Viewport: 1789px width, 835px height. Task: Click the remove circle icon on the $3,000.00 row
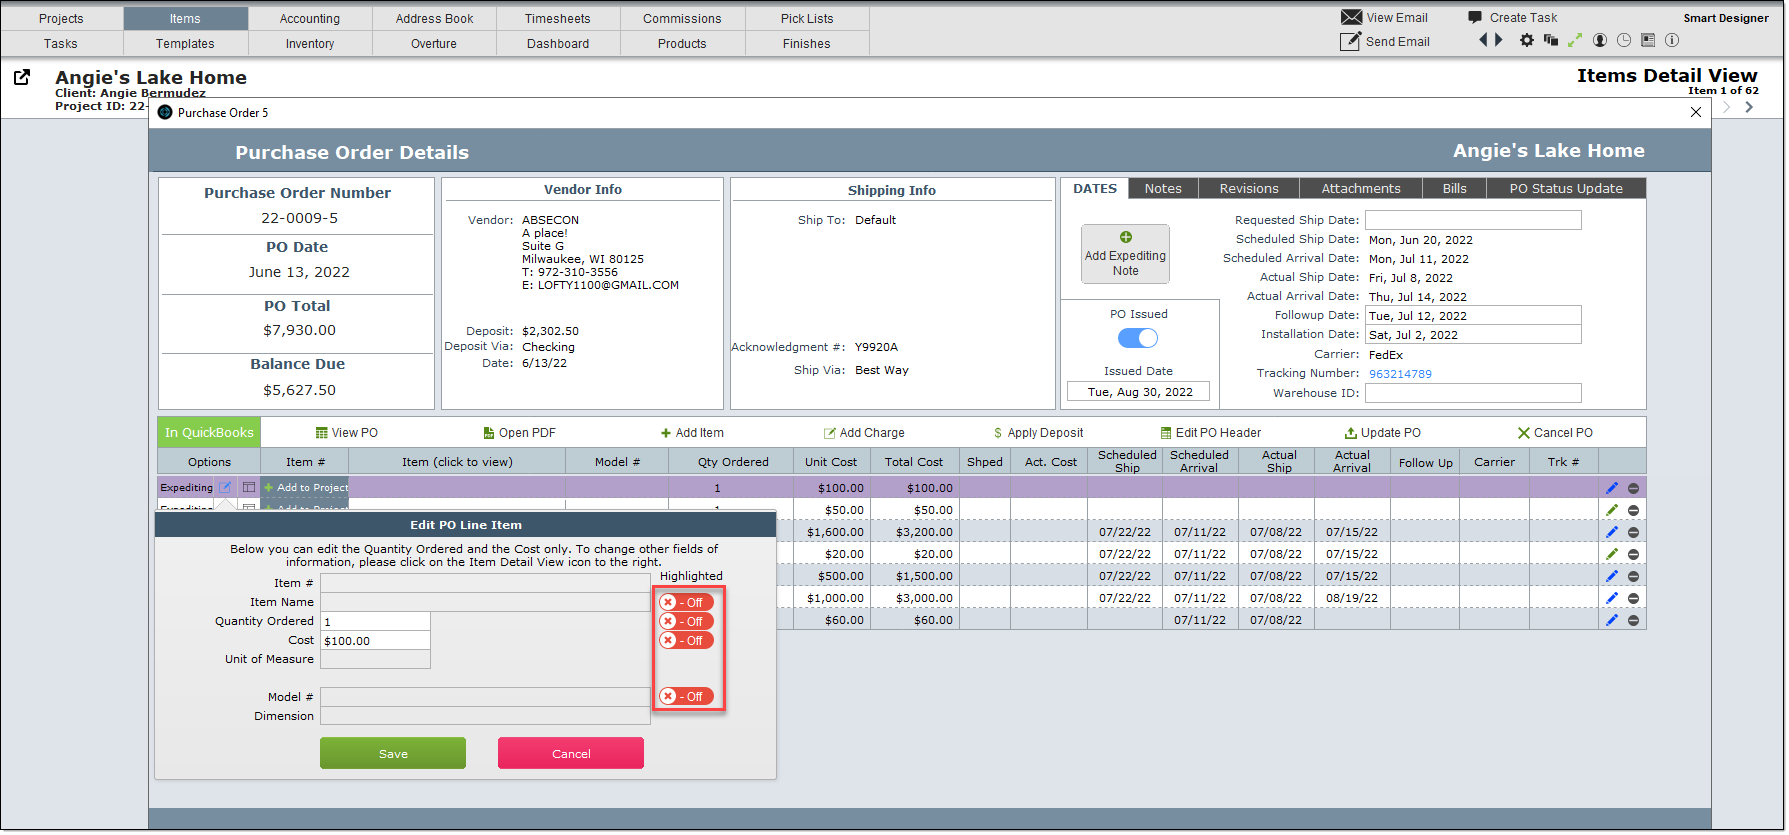click(x=1633, y=598)
